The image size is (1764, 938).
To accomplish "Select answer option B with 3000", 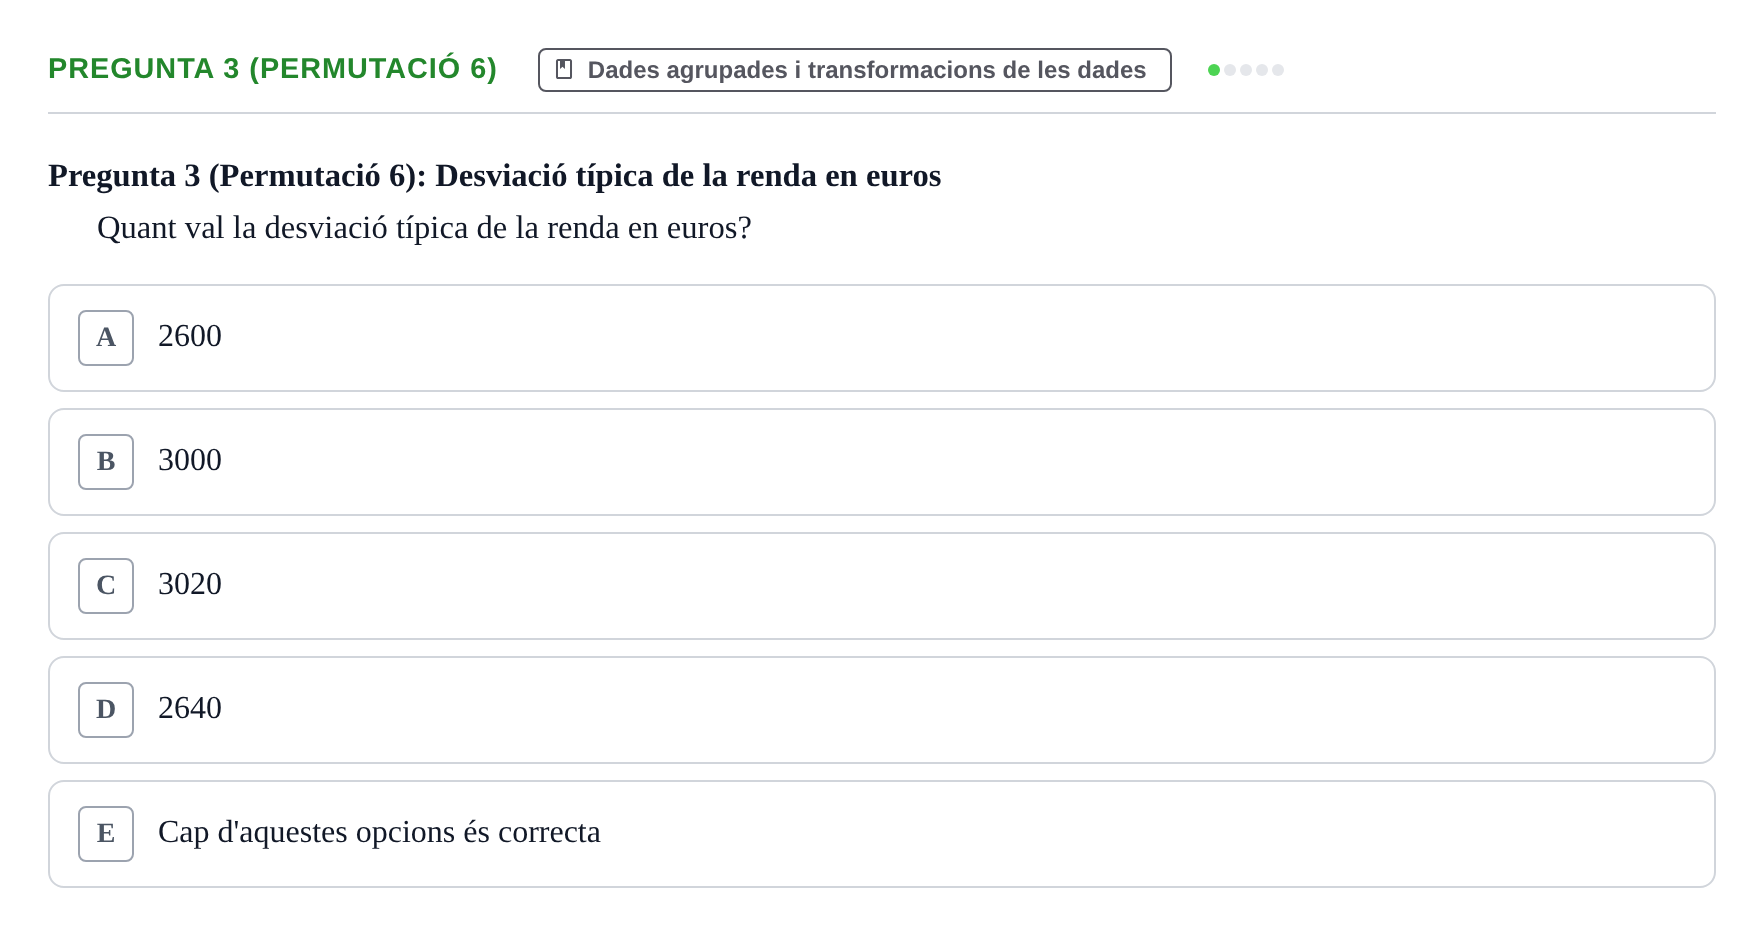I will pyautogui.click(x=882, y=462).
